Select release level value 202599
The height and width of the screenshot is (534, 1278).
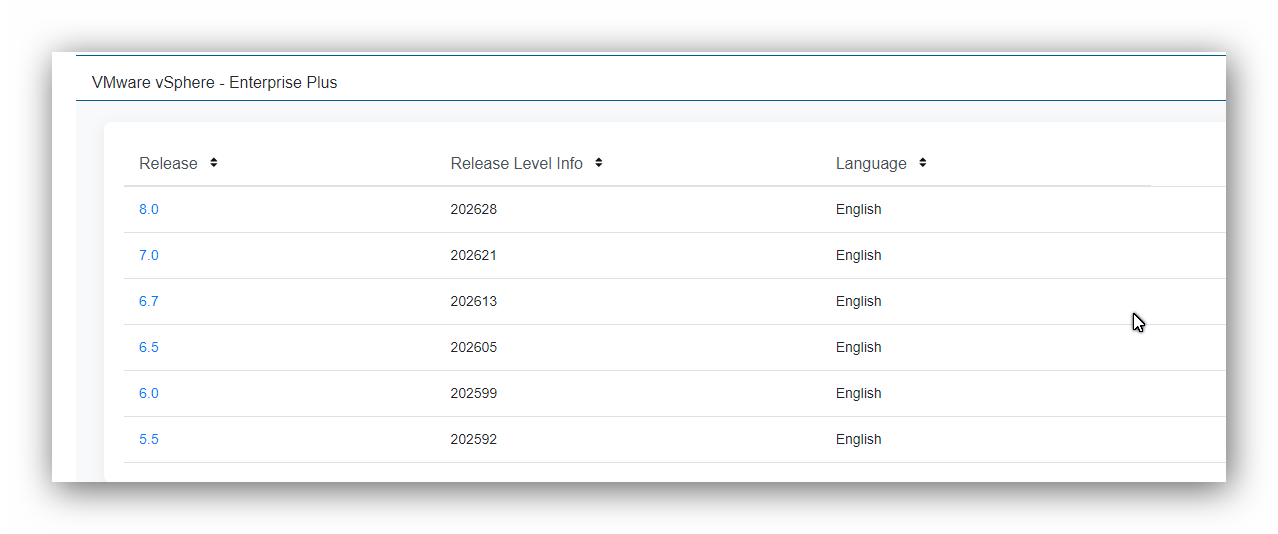474,393
